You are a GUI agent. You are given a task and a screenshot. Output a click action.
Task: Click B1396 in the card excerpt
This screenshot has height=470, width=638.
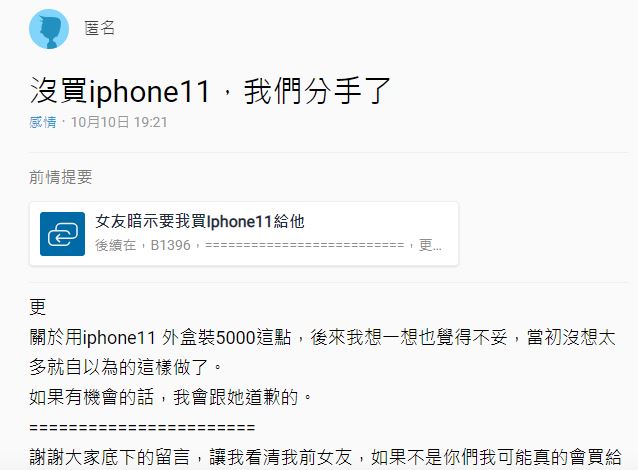[x=170, y=245]
